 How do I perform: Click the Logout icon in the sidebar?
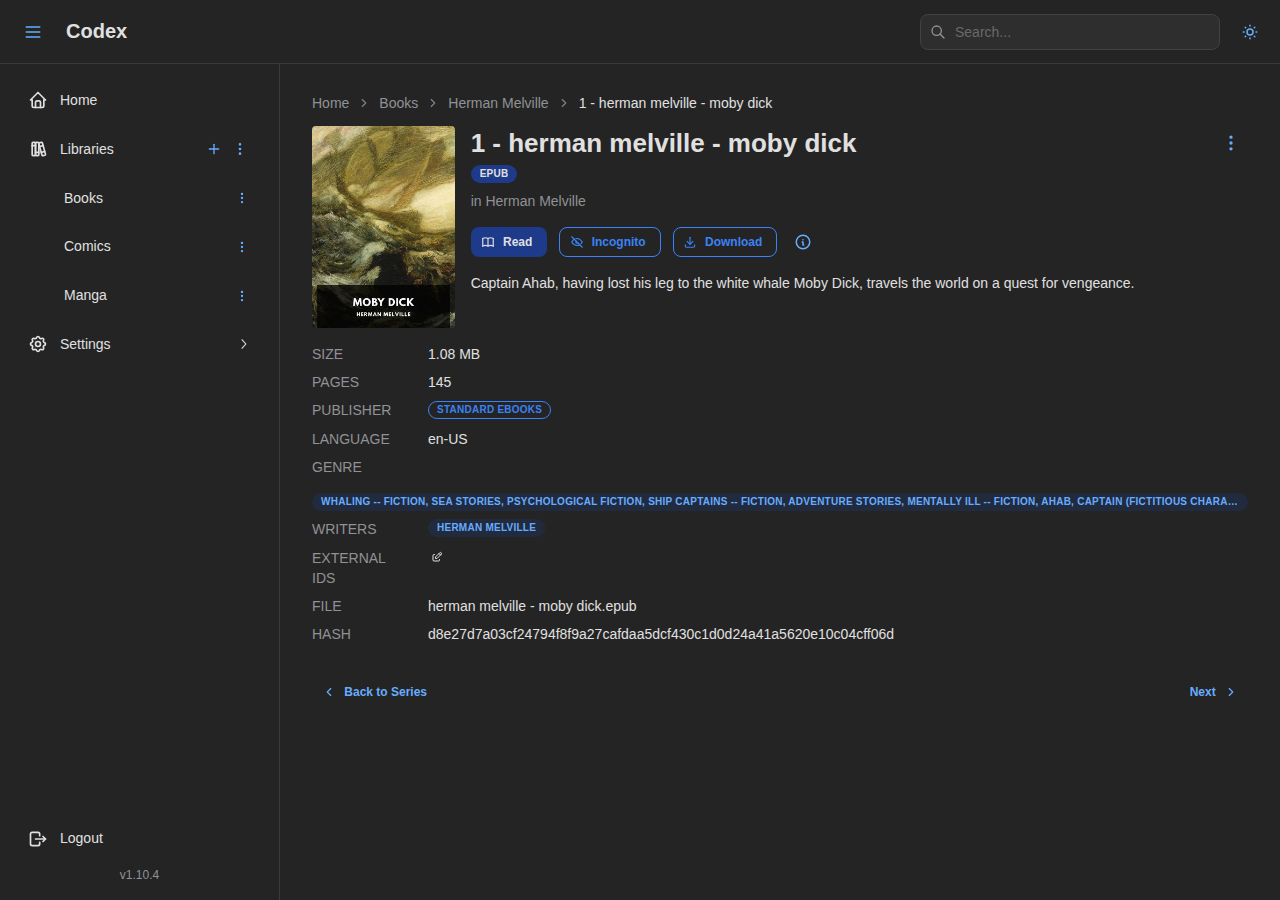[x=37, y=838]
